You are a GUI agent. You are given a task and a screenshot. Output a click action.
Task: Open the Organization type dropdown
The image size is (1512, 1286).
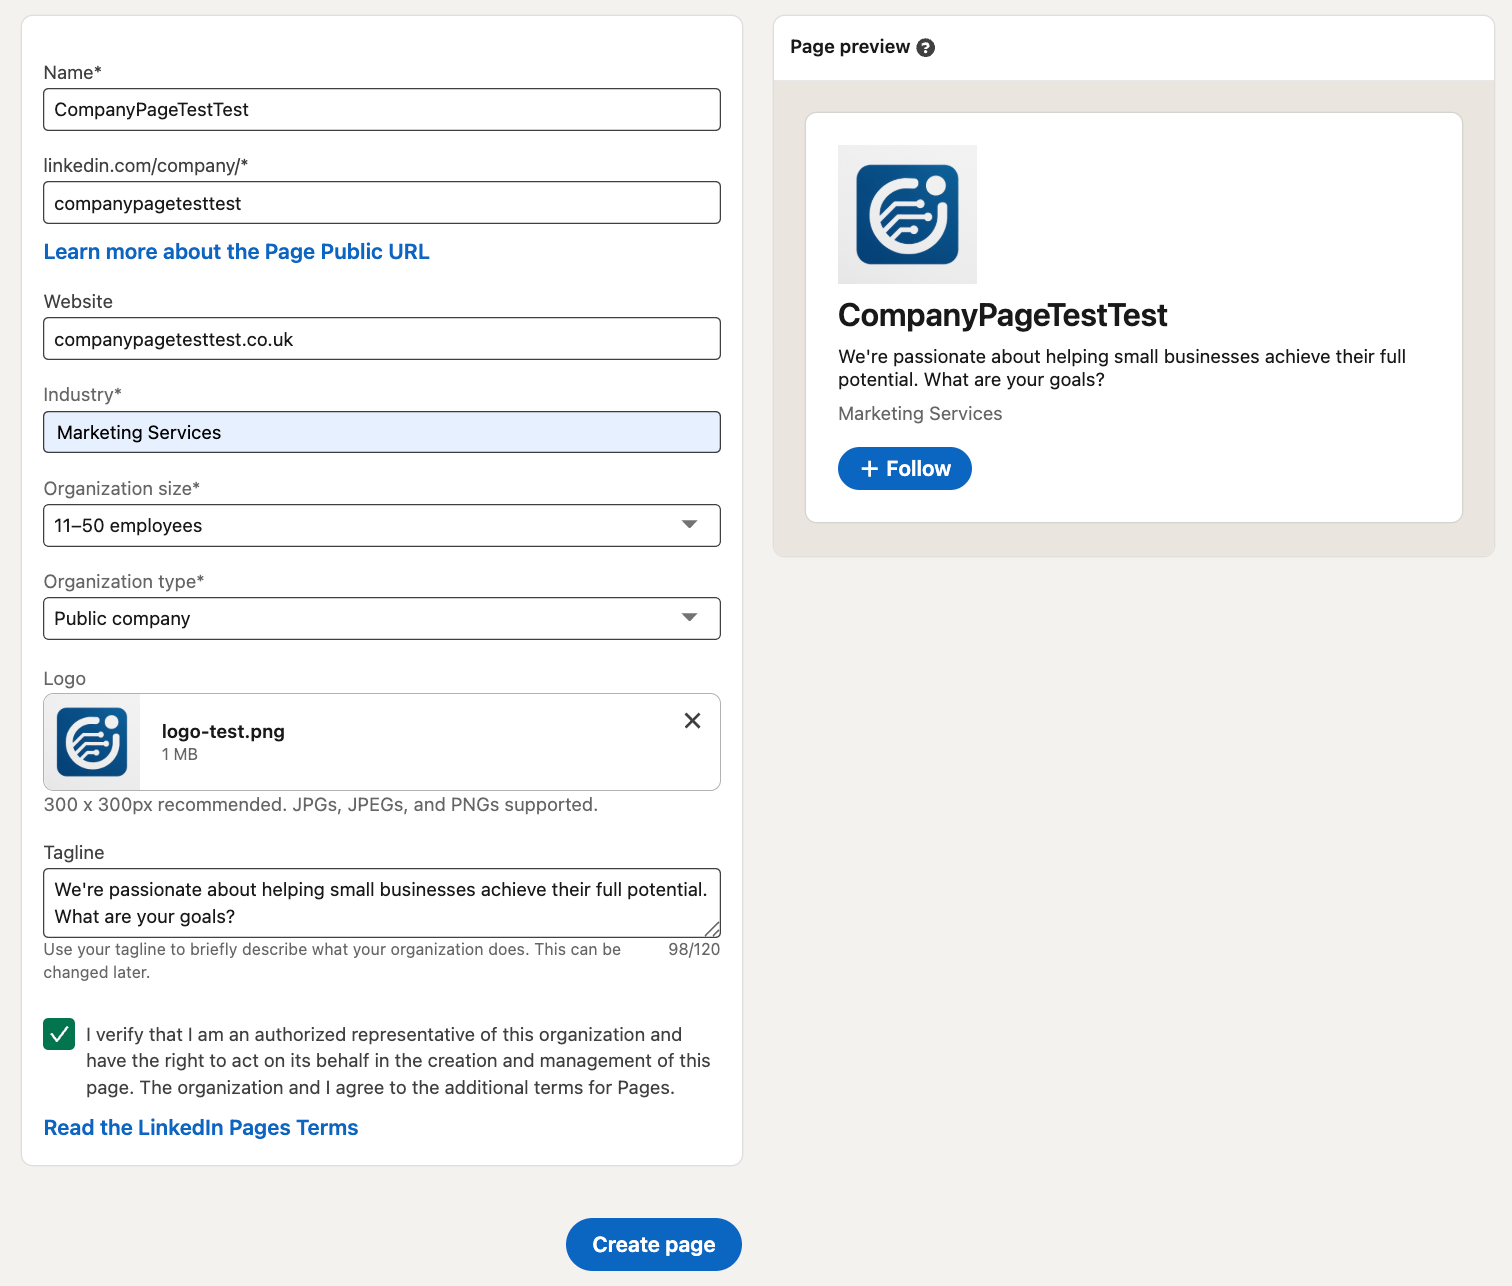[x=382, y=618]
